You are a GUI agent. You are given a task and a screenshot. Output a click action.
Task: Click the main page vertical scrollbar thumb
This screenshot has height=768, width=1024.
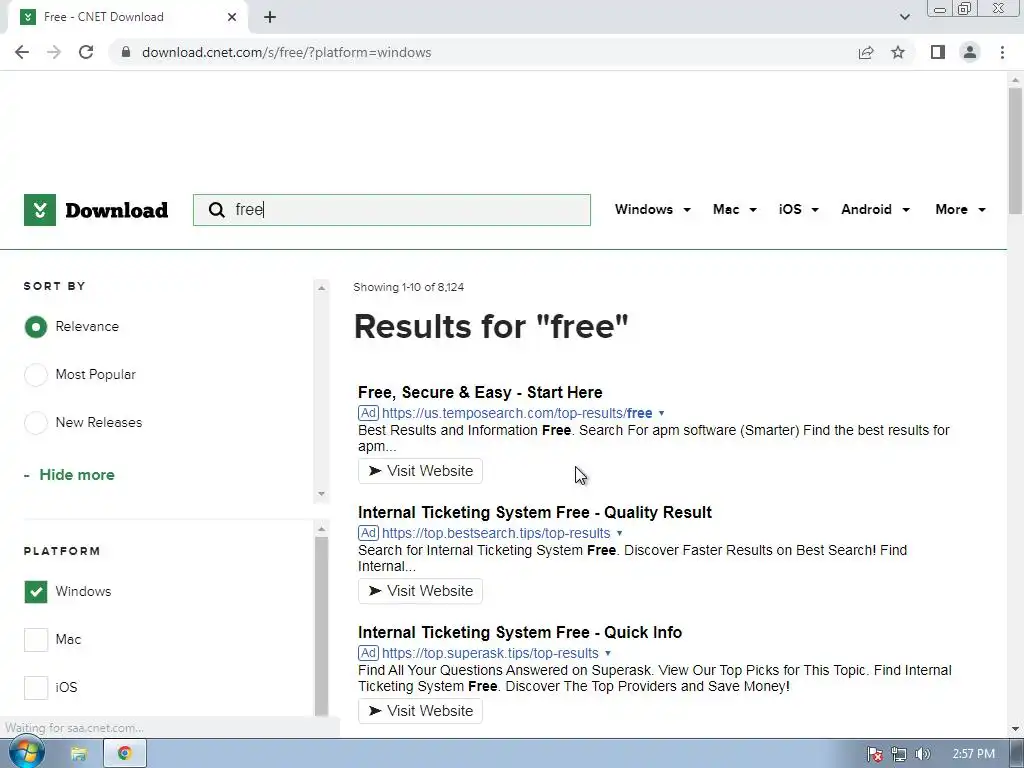[1015, 150]
